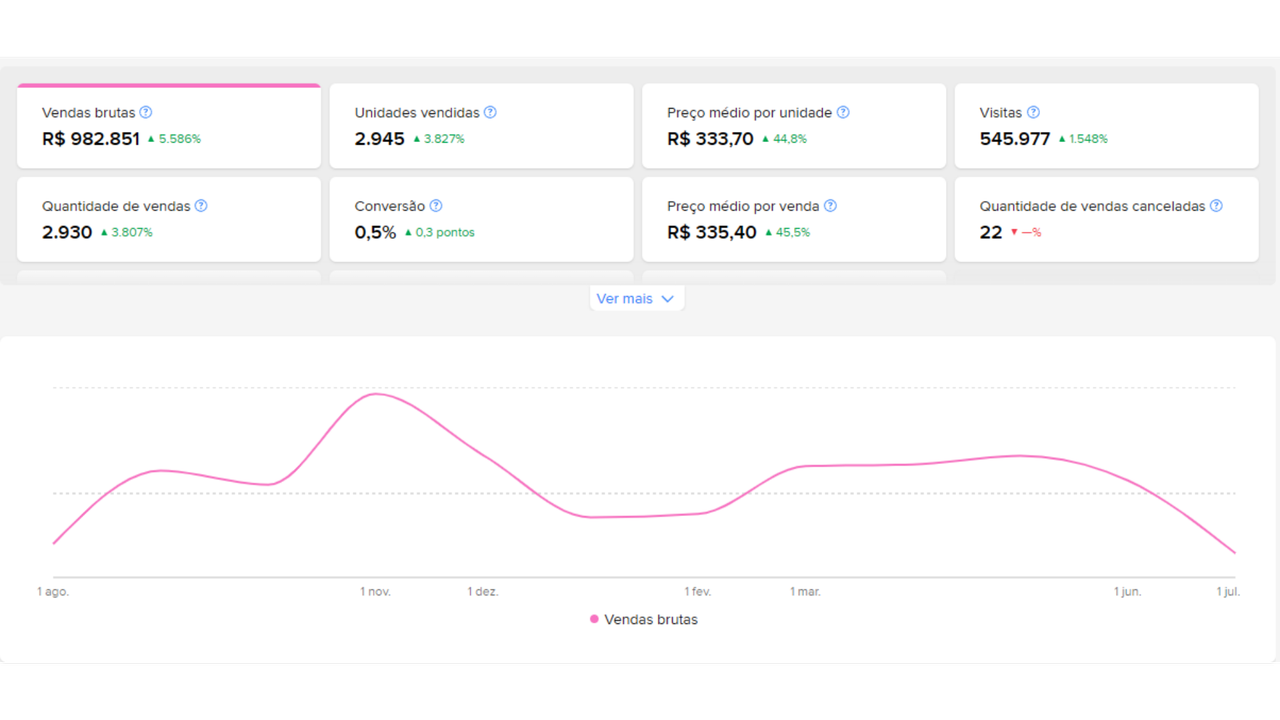Click the 5.586% growth indicator

tap(174, 139)
